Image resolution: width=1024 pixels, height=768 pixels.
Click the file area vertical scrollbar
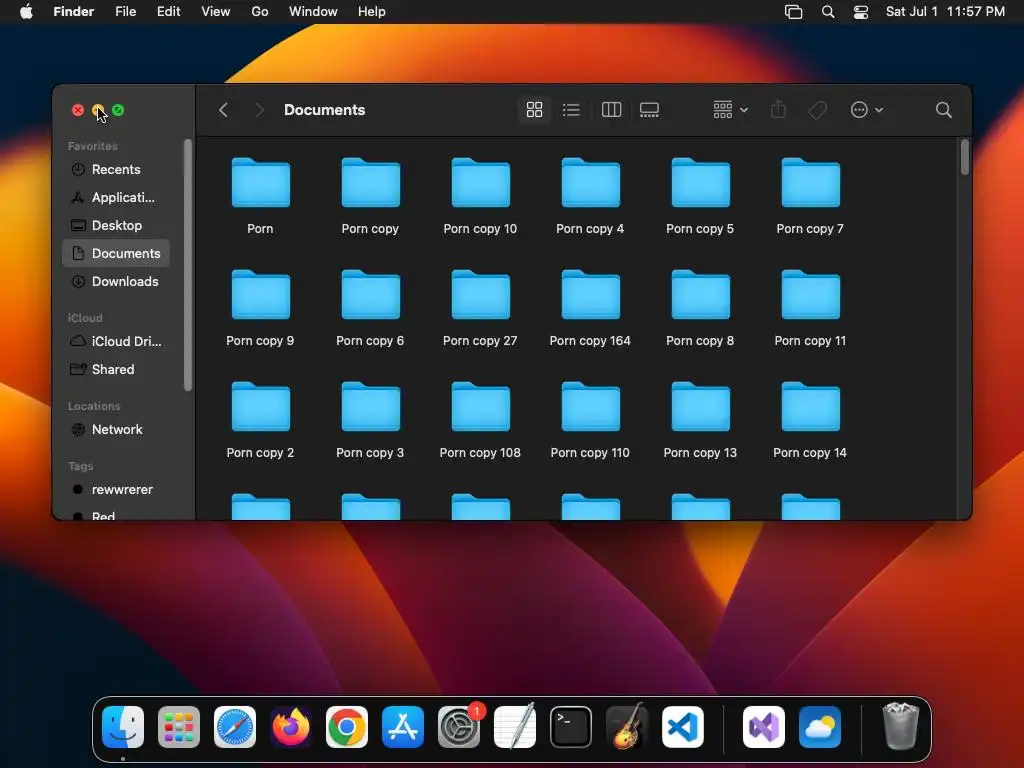965,157
